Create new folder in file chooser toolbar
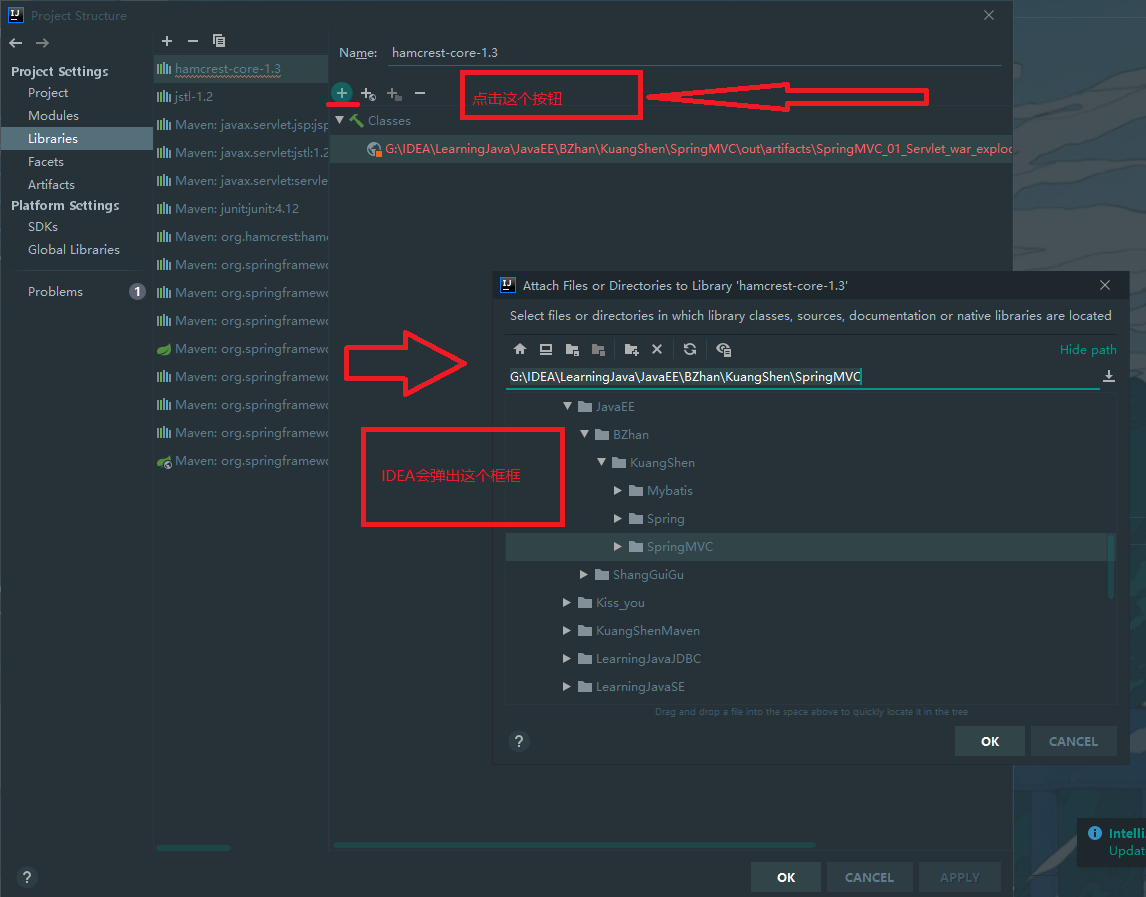Image resolution: width=1146 pixels, height=897 pixels. pos(631,349)
